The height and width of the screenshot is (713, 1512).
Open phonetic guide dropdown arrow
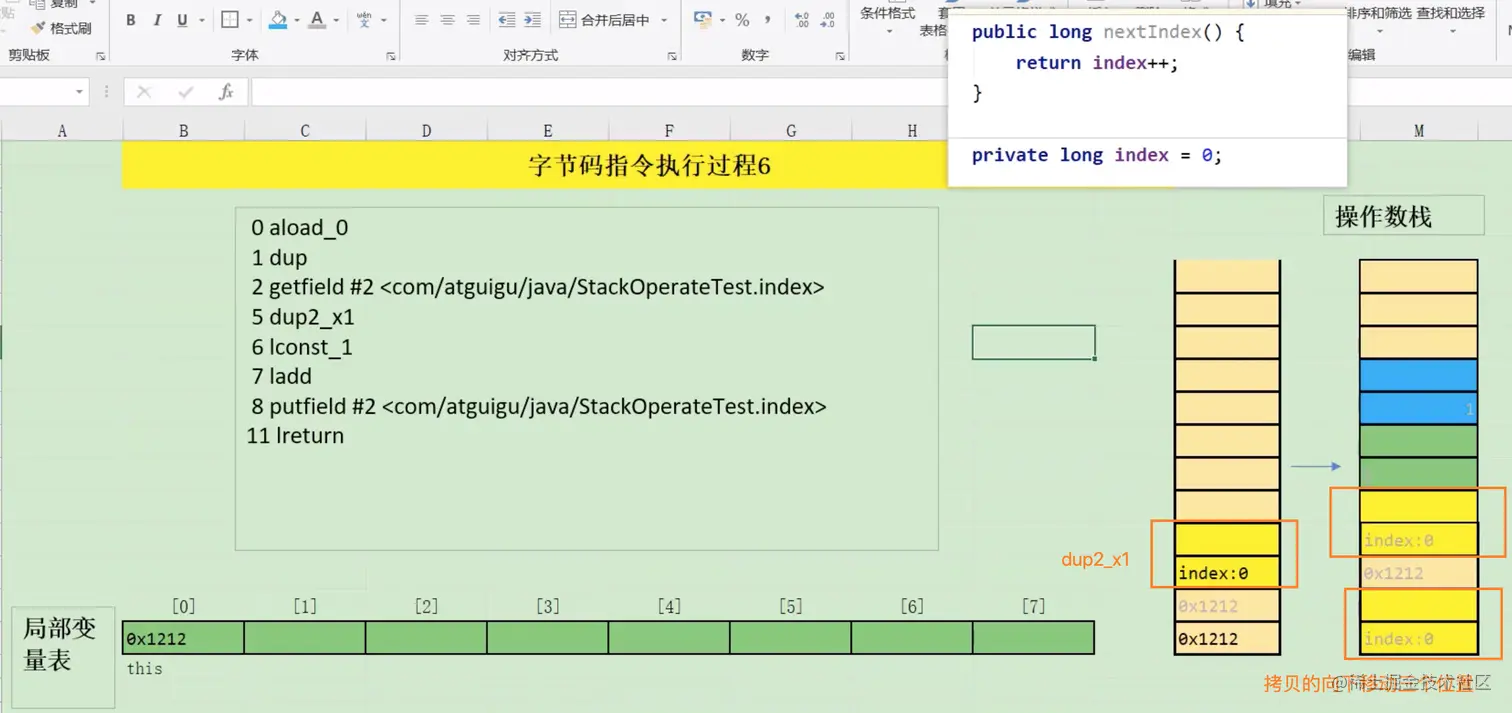(x=383, y=20)
